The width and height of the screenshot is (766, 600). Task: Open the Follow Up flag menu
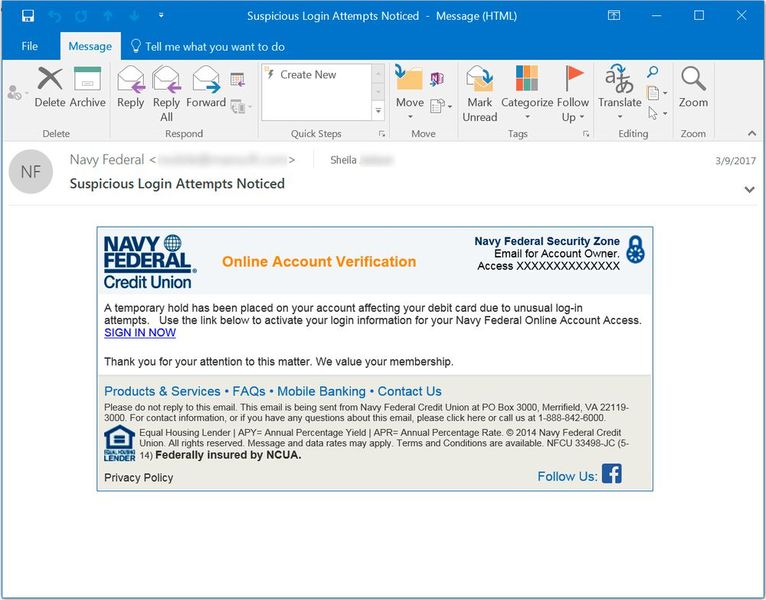[x=573, y=94]
